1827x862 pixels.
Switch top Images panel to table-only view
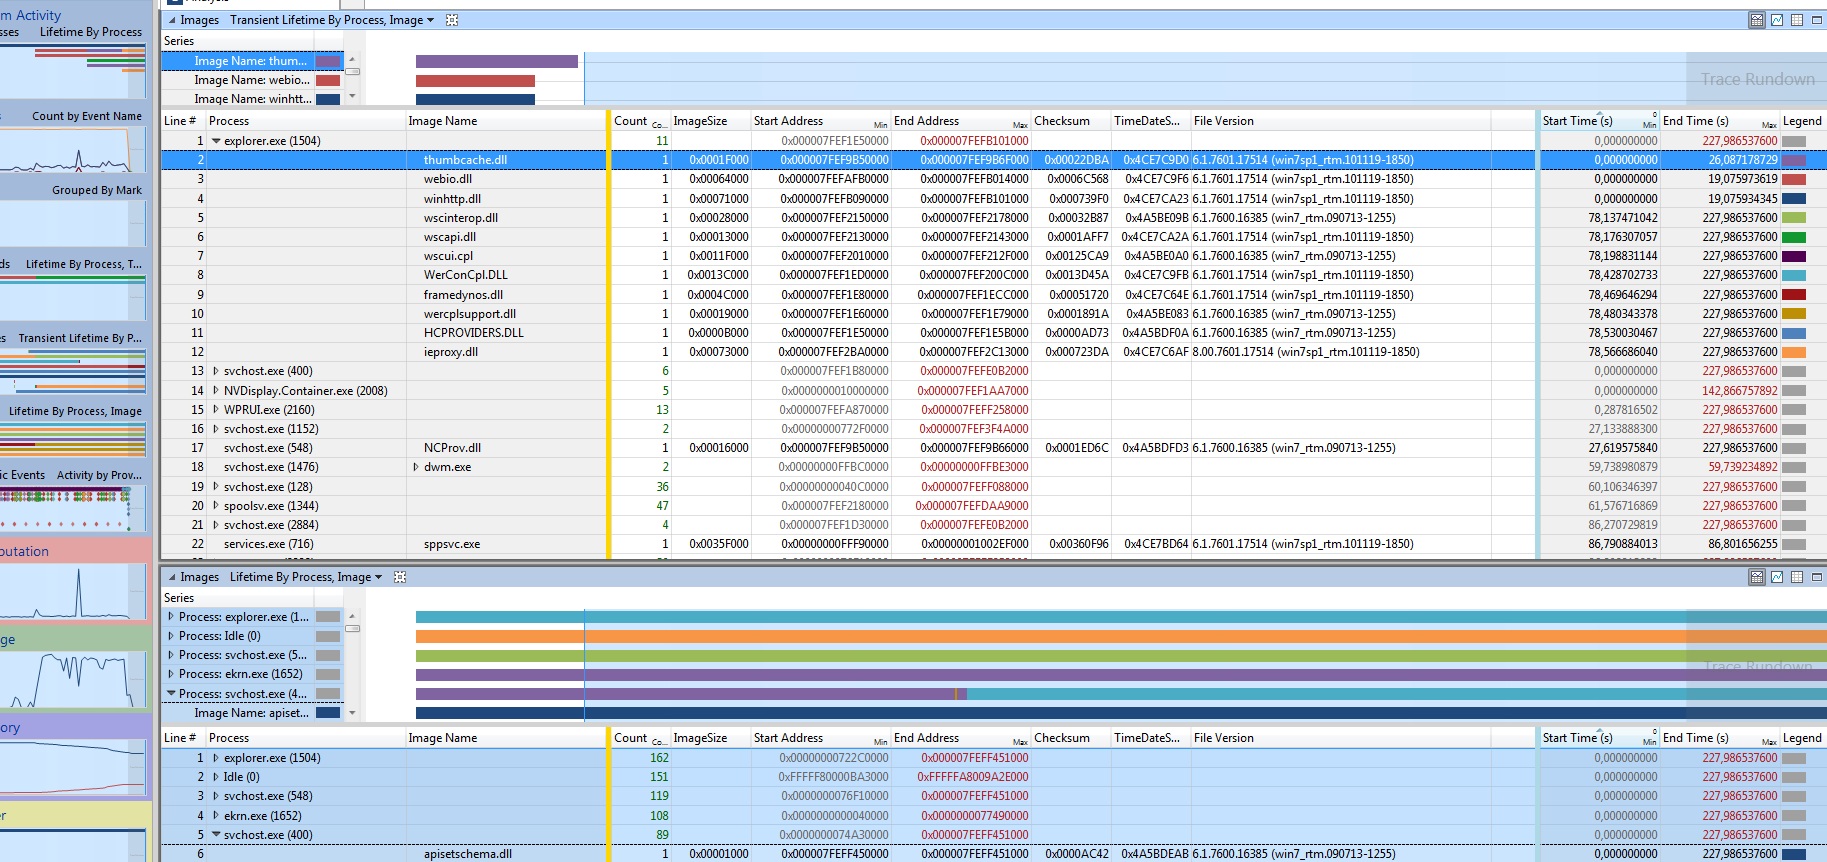point(1797,20)
